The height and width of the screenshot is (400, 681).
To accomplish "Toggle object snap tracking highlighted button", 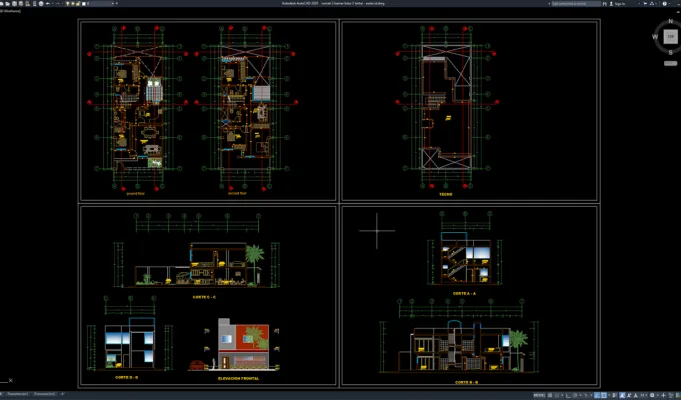I will 597,395.
